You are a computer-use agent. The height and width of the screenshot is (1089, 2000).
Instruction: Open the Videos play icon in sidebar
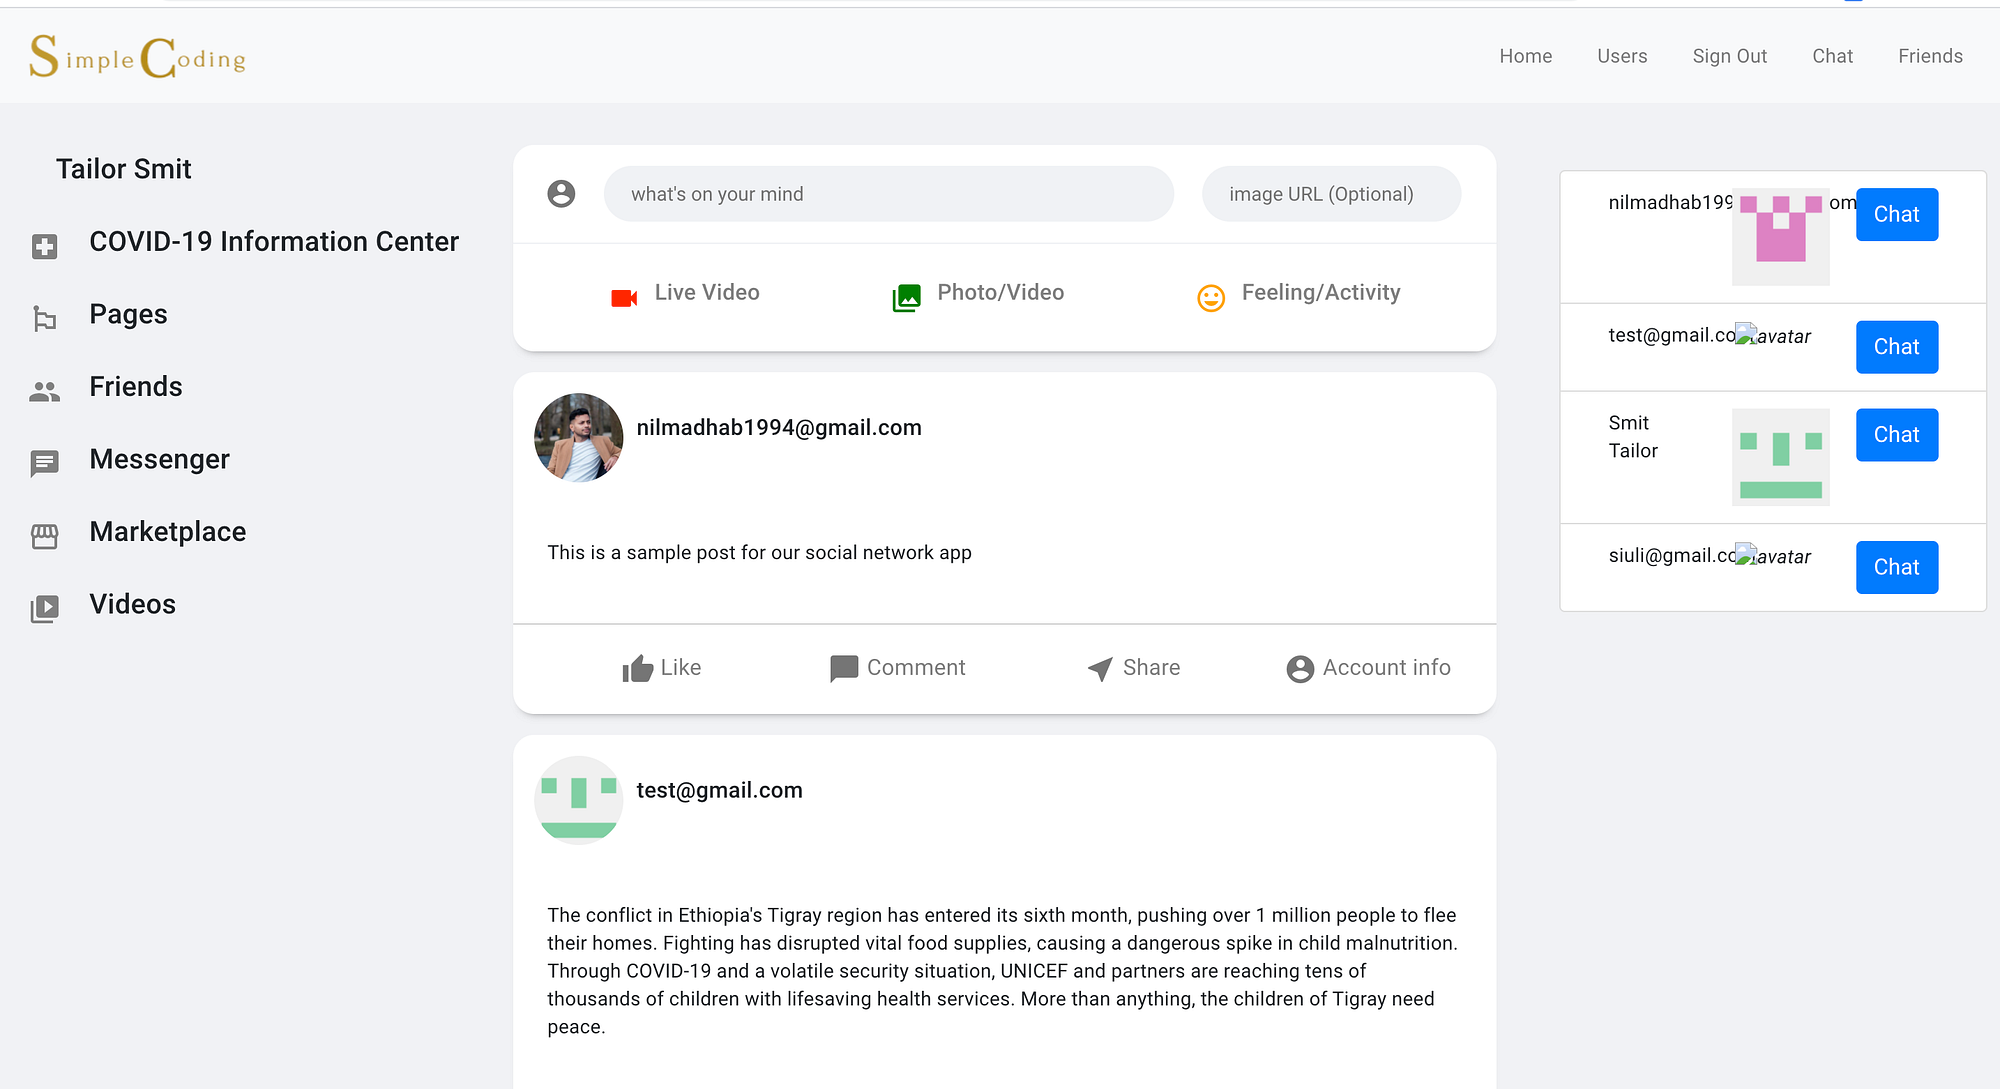44,608
